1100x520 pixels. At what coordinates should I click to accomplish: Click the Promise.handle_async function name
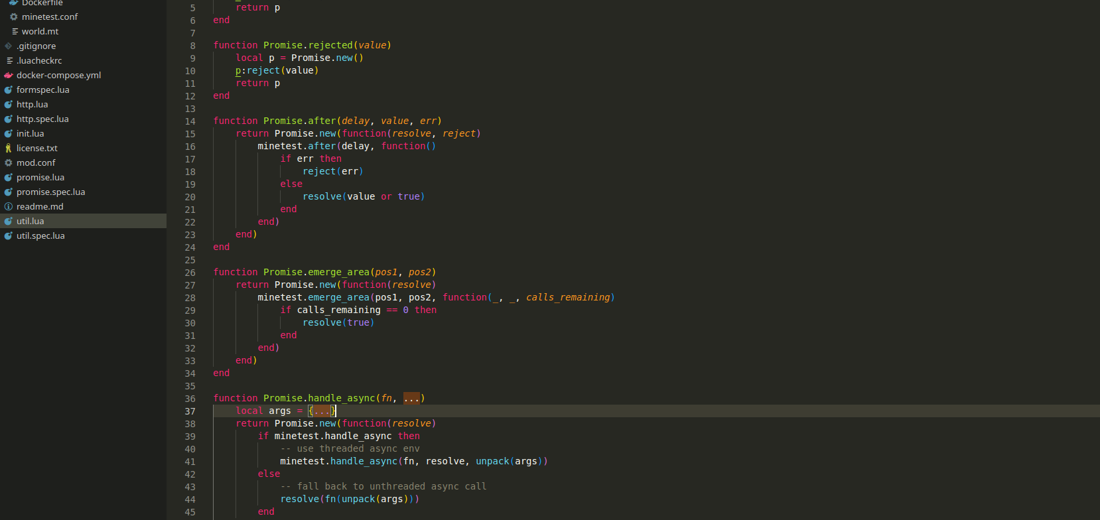pos(319,399)
